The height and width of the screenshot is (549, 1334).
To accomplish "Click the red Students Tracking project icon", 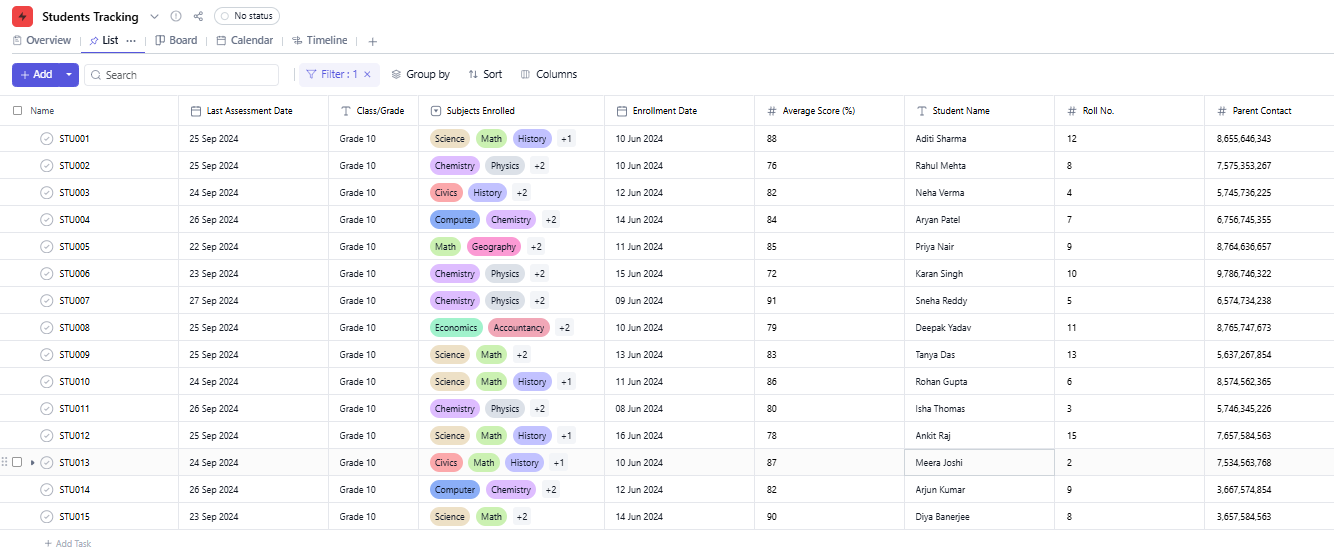I will pyautogui.click(x=22, y=17).
